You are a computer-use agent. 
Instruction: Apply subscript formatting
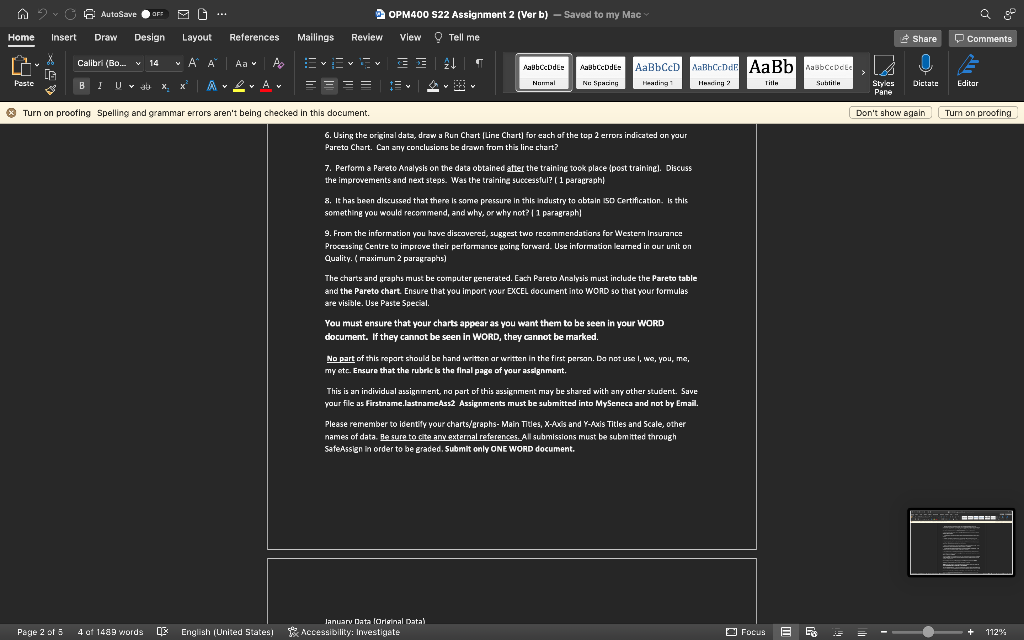click(165, 86)
